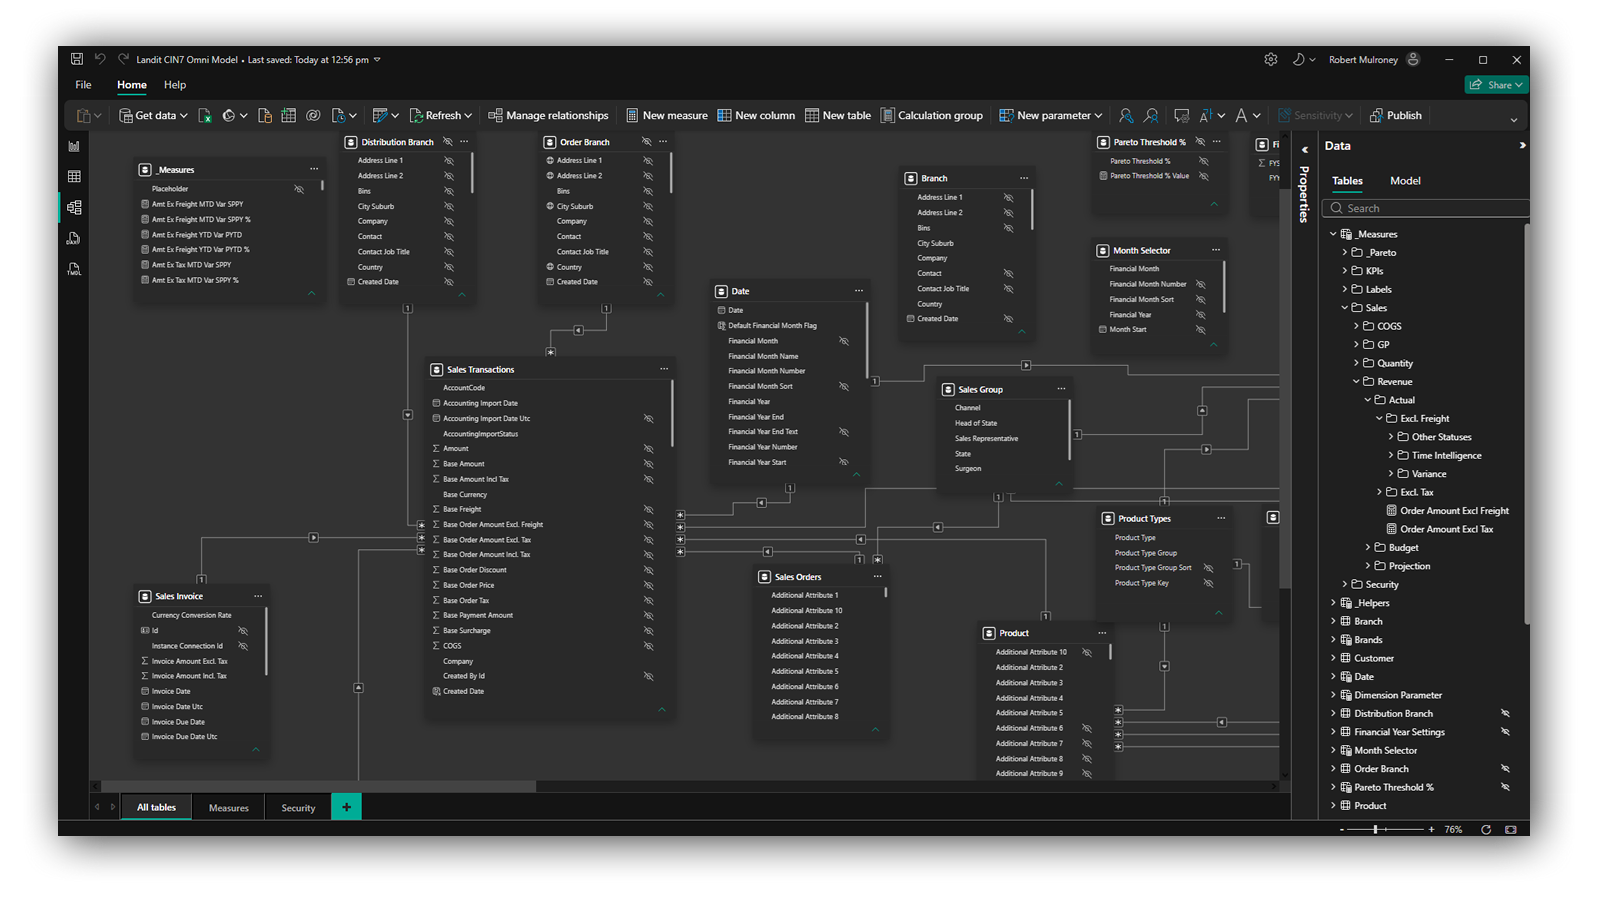
Task: Open the File menu
Action: point(83,85)
